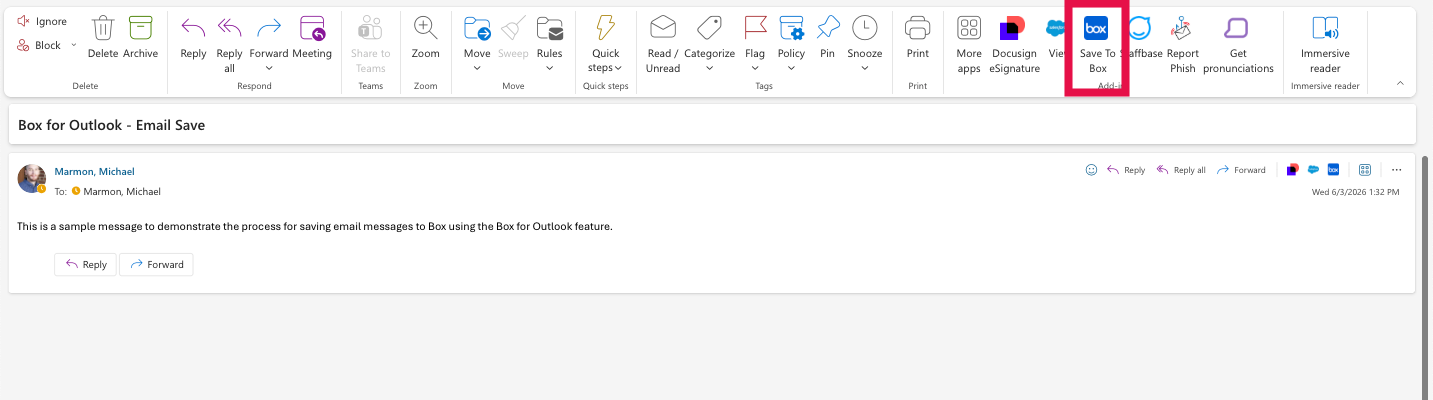The height and width of the screenshot is (400, 1433).
Task: Click the Policy icon
Action: pos(791,28)
